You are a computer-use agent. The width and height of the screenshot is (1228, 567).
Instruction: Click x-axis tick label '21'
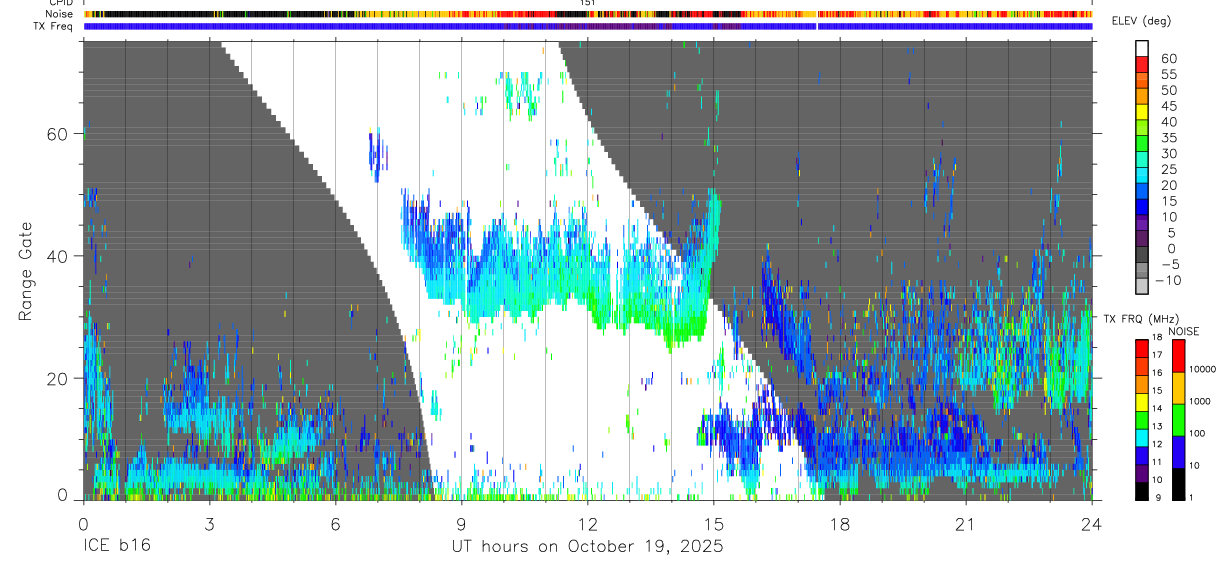pyautogui.click(x=965, y=524)
